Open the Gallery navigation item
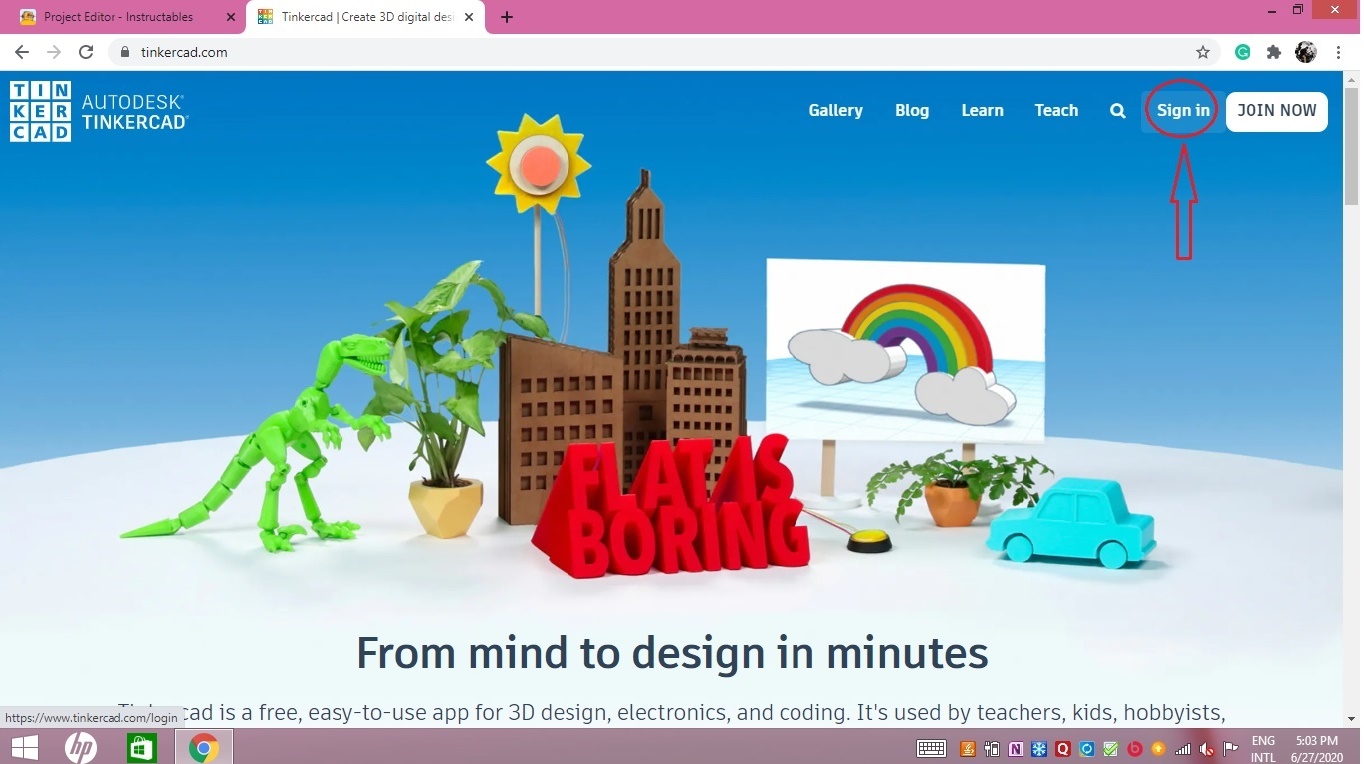 point(836,110)
